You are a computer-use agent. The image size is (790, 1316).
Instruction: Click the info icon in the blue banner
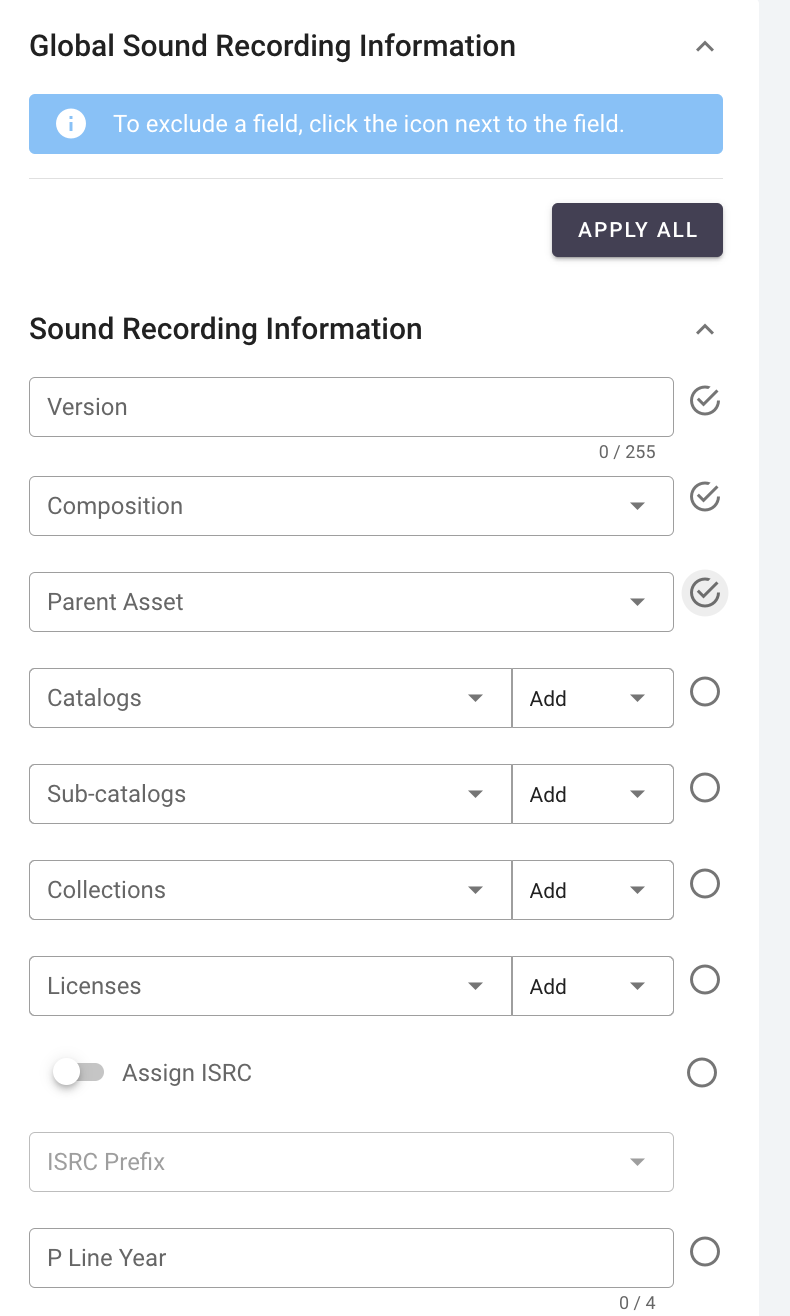point(71,124)
